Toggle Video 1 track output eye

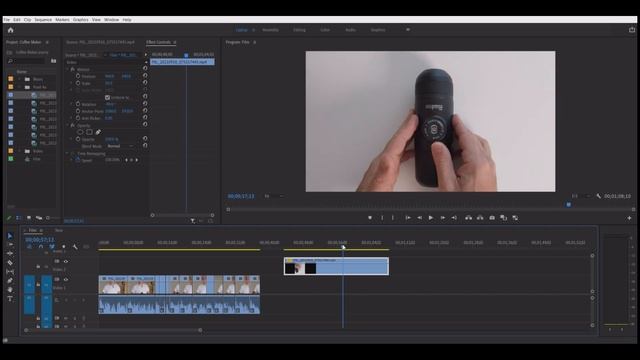point(66,280)
